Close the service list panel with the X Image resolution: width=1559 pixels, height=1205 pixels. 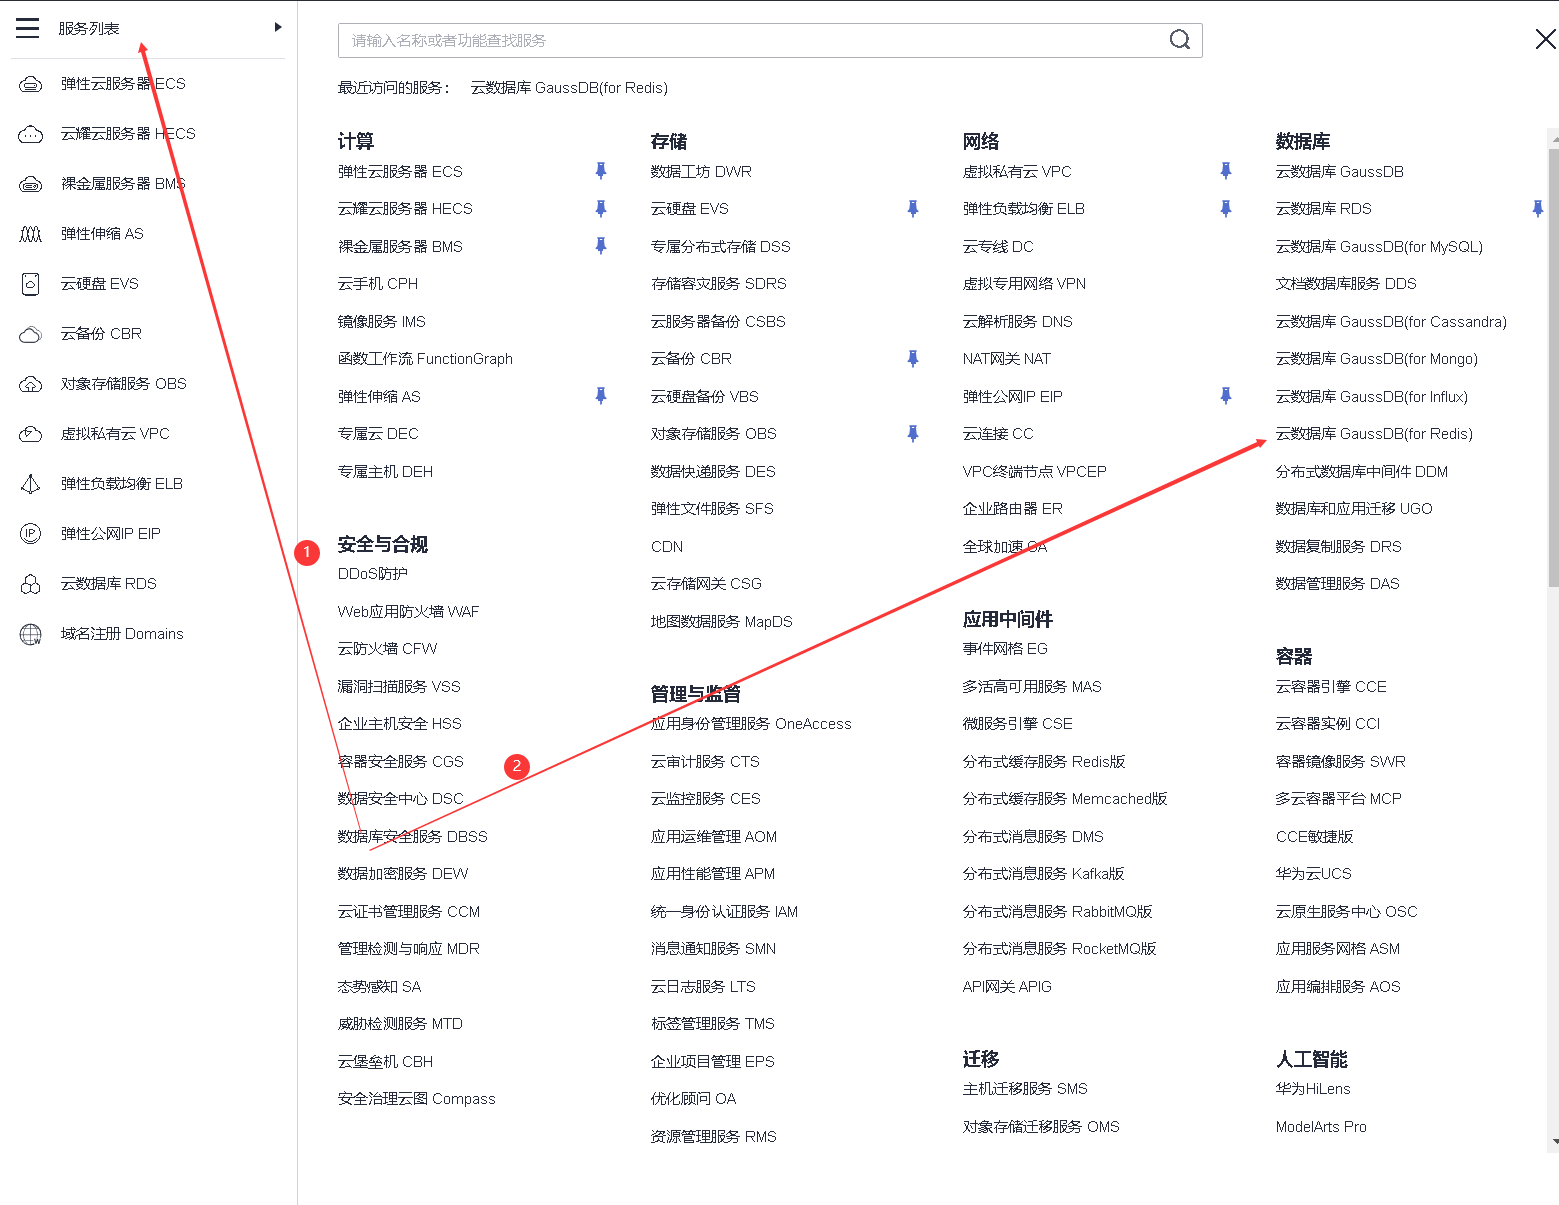(x=1545, y=39)
